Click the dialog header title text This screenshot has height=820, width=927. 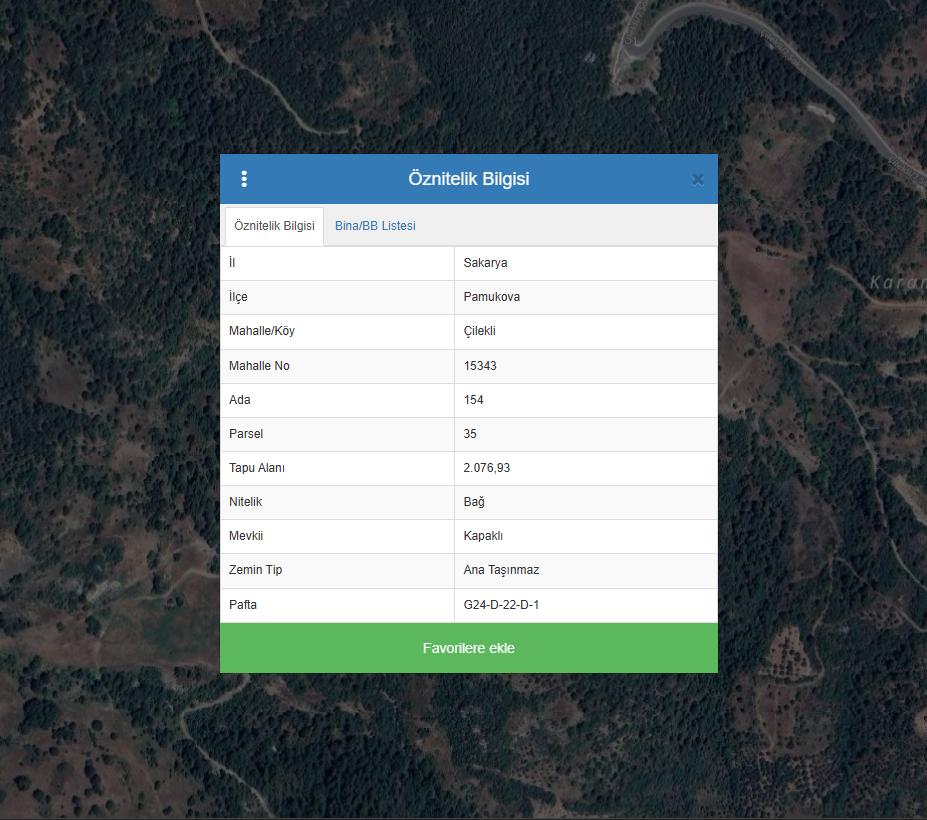click(x=468, y=179)
